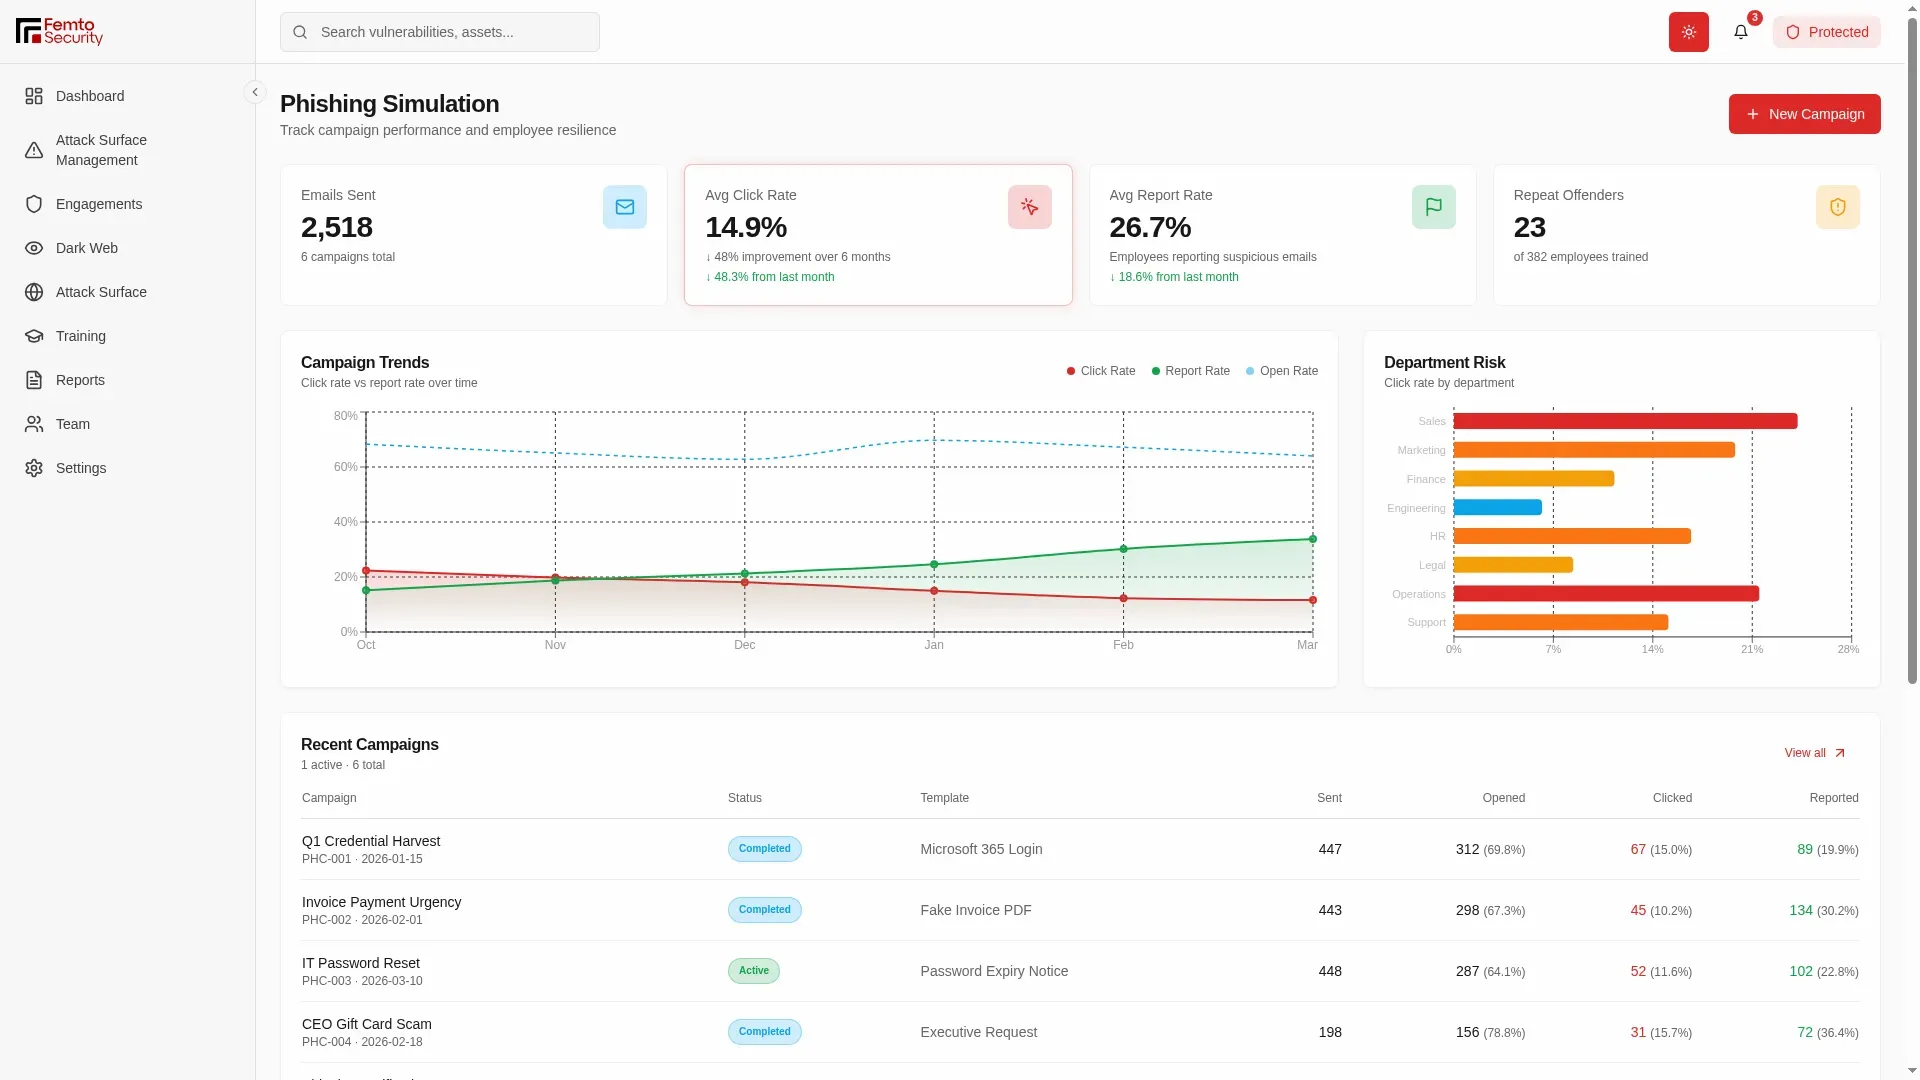Open Settings via the gear icon
This screenshot has width=1920, height=1080.
coord(34,468)
